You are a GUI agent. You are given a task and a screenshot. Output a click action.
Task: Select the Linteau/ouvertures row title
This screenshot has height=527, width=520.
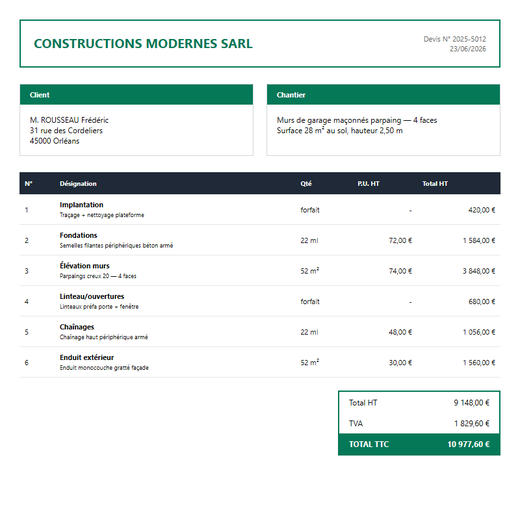(x=92, y=296)
